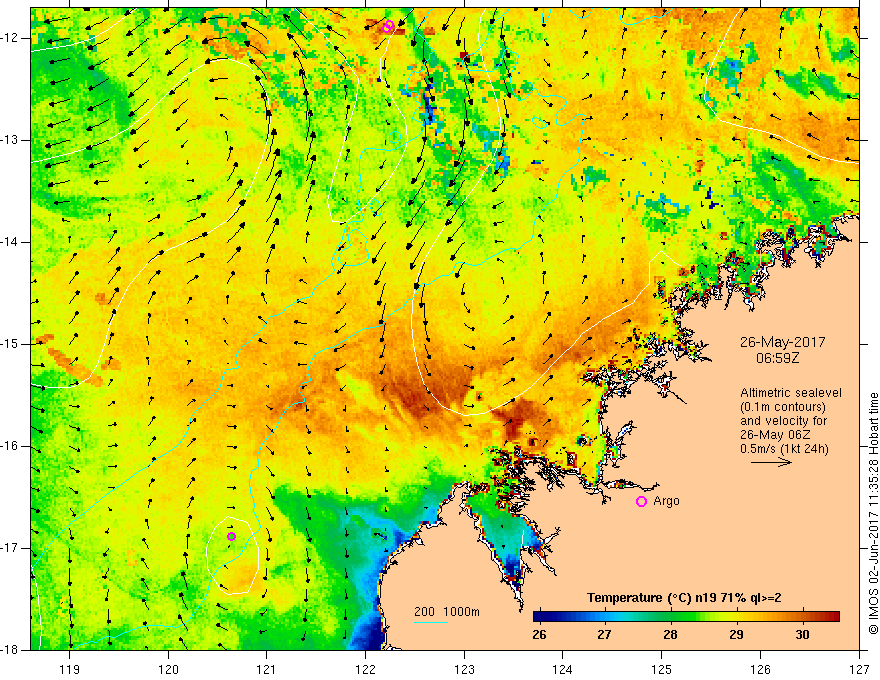Viewport: 880px width, 680px height.
Task: Click the '26-May-2017' date text
Action: [x=782, y=342]
